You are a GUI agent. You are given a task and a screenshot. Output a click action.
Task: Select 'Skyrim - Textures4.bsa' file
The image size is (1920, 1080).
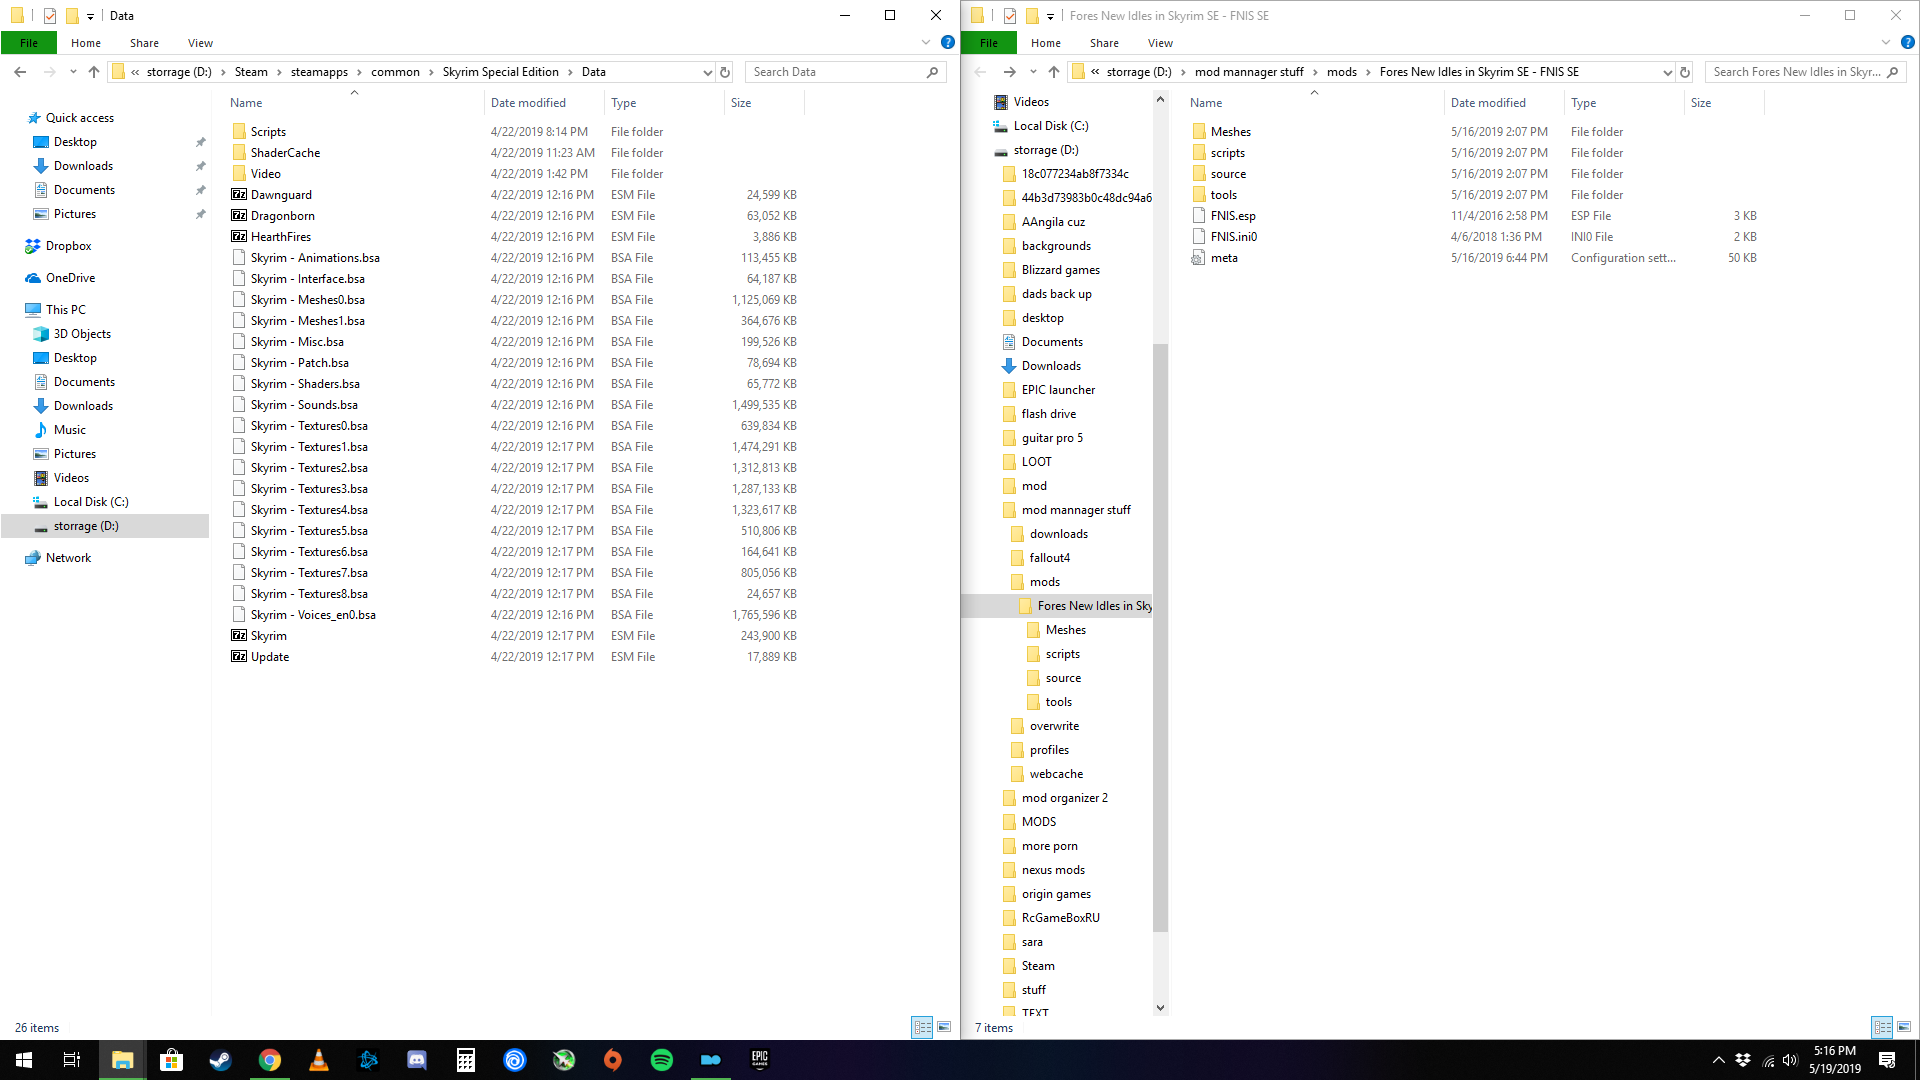309,510
